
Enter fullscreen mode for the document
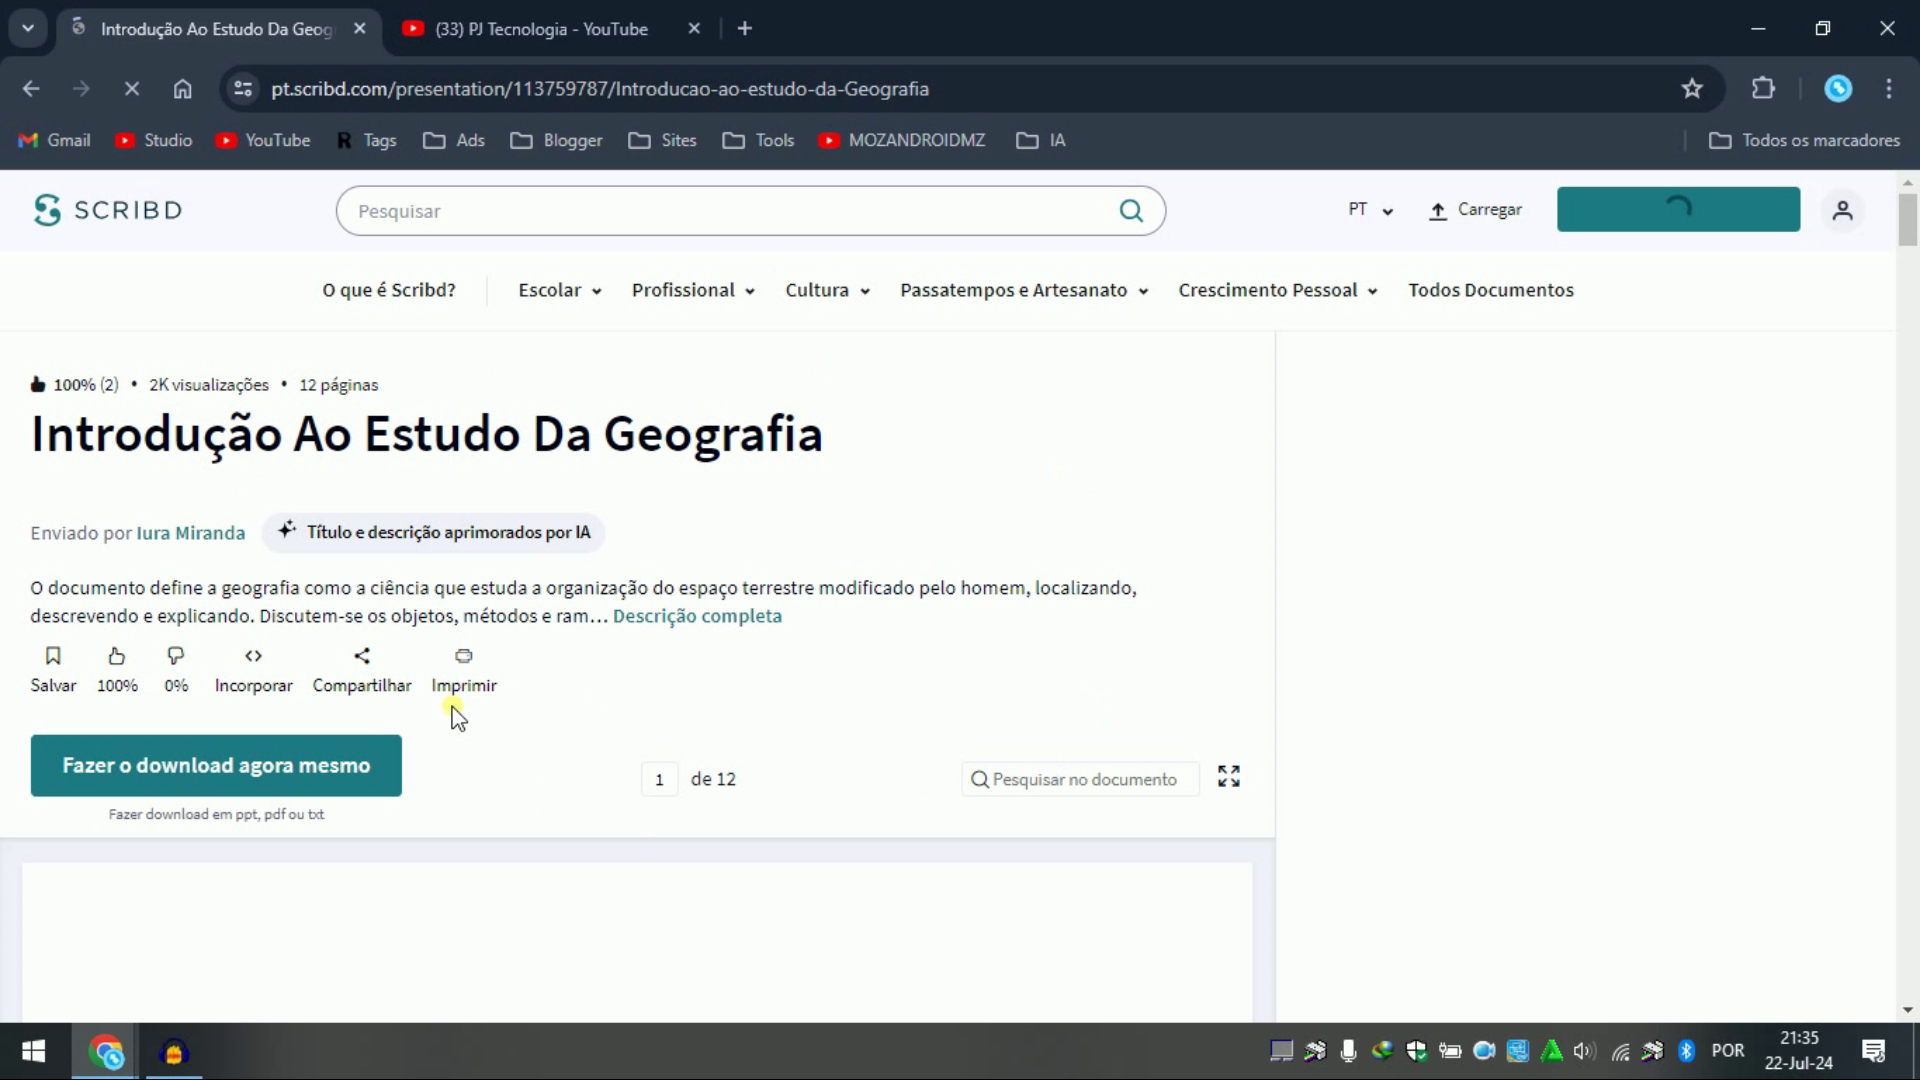click(x=1228, y=777)
